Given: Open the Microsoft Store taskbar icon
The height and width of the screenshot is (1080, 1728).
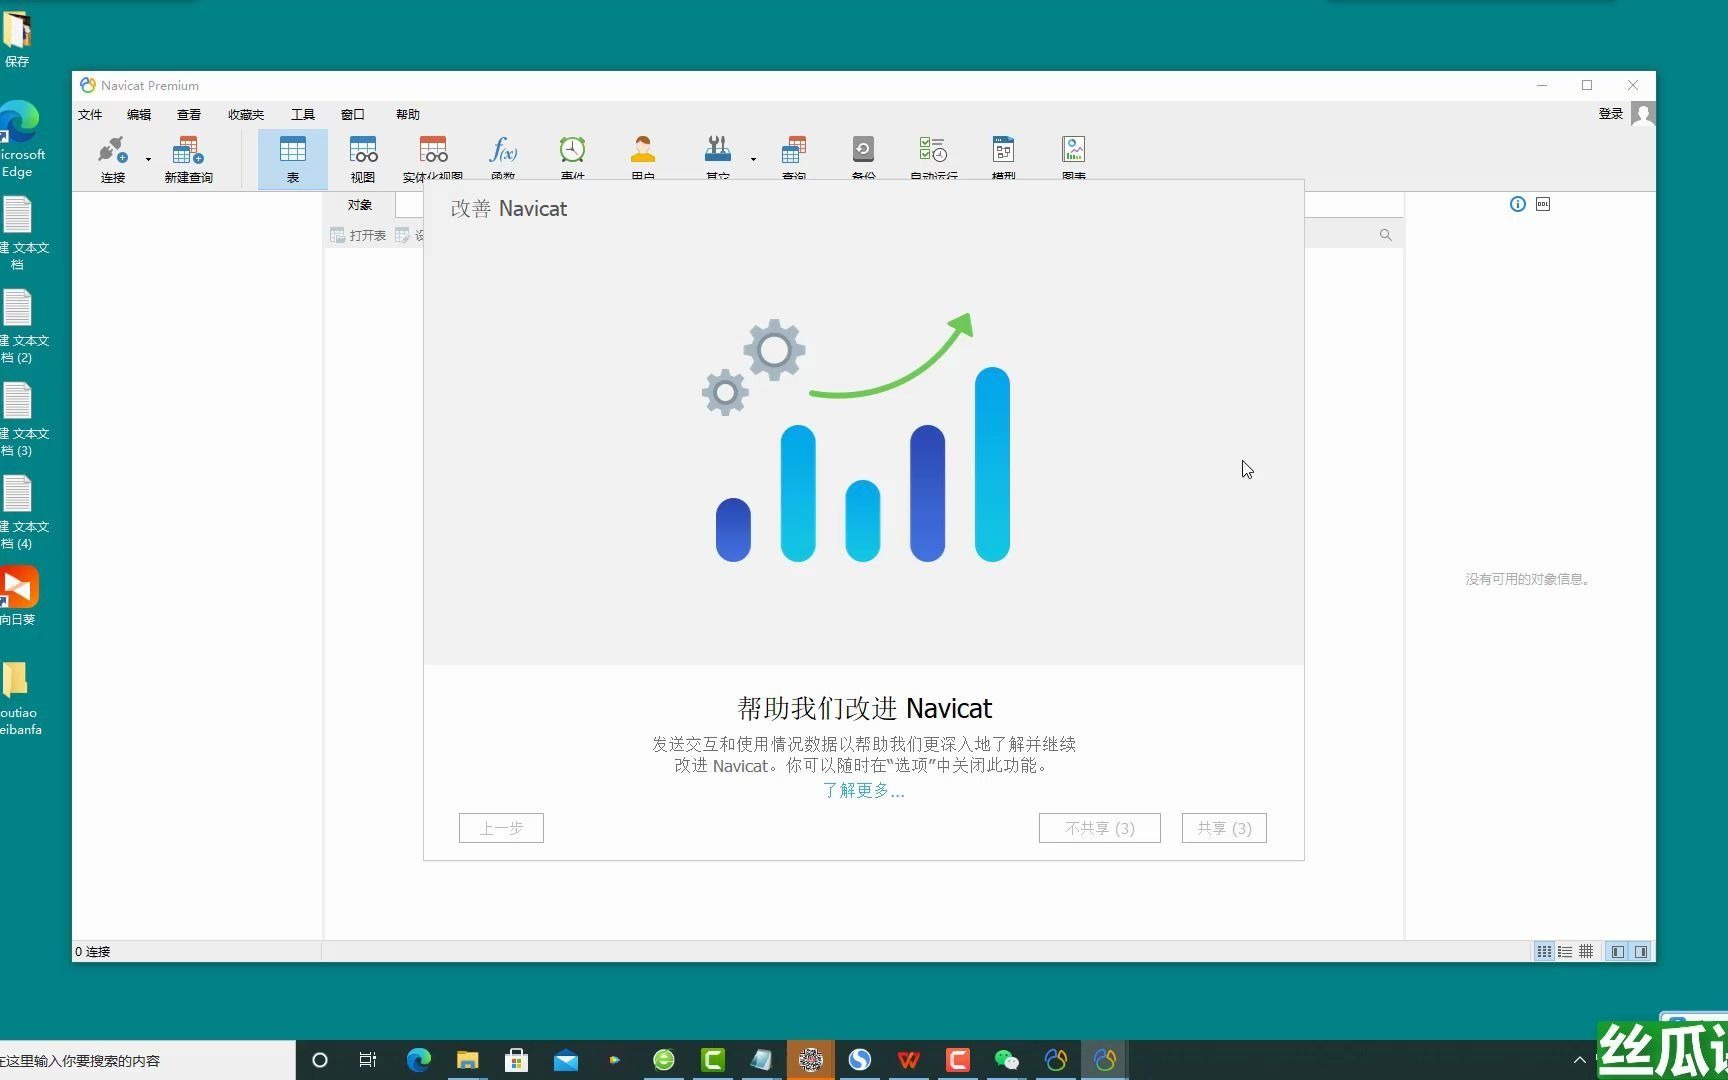Looking at the screenshot, I should tap(516, 1060).
